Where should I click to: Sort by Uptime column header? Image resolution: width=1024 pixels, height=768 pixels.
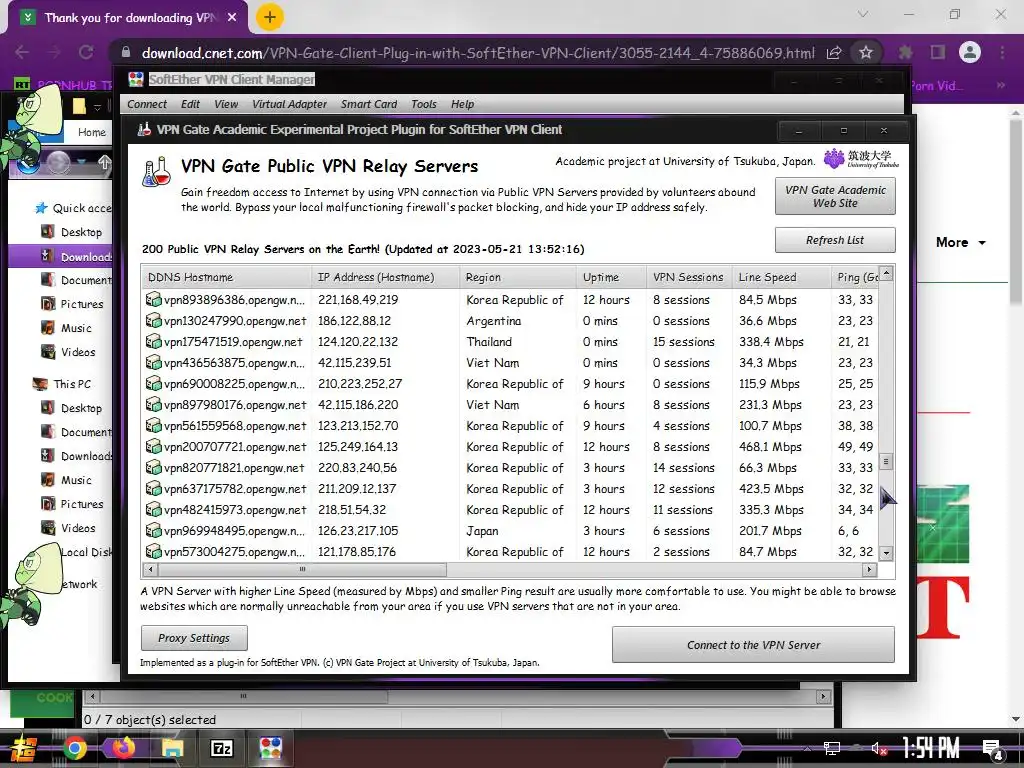611,277
